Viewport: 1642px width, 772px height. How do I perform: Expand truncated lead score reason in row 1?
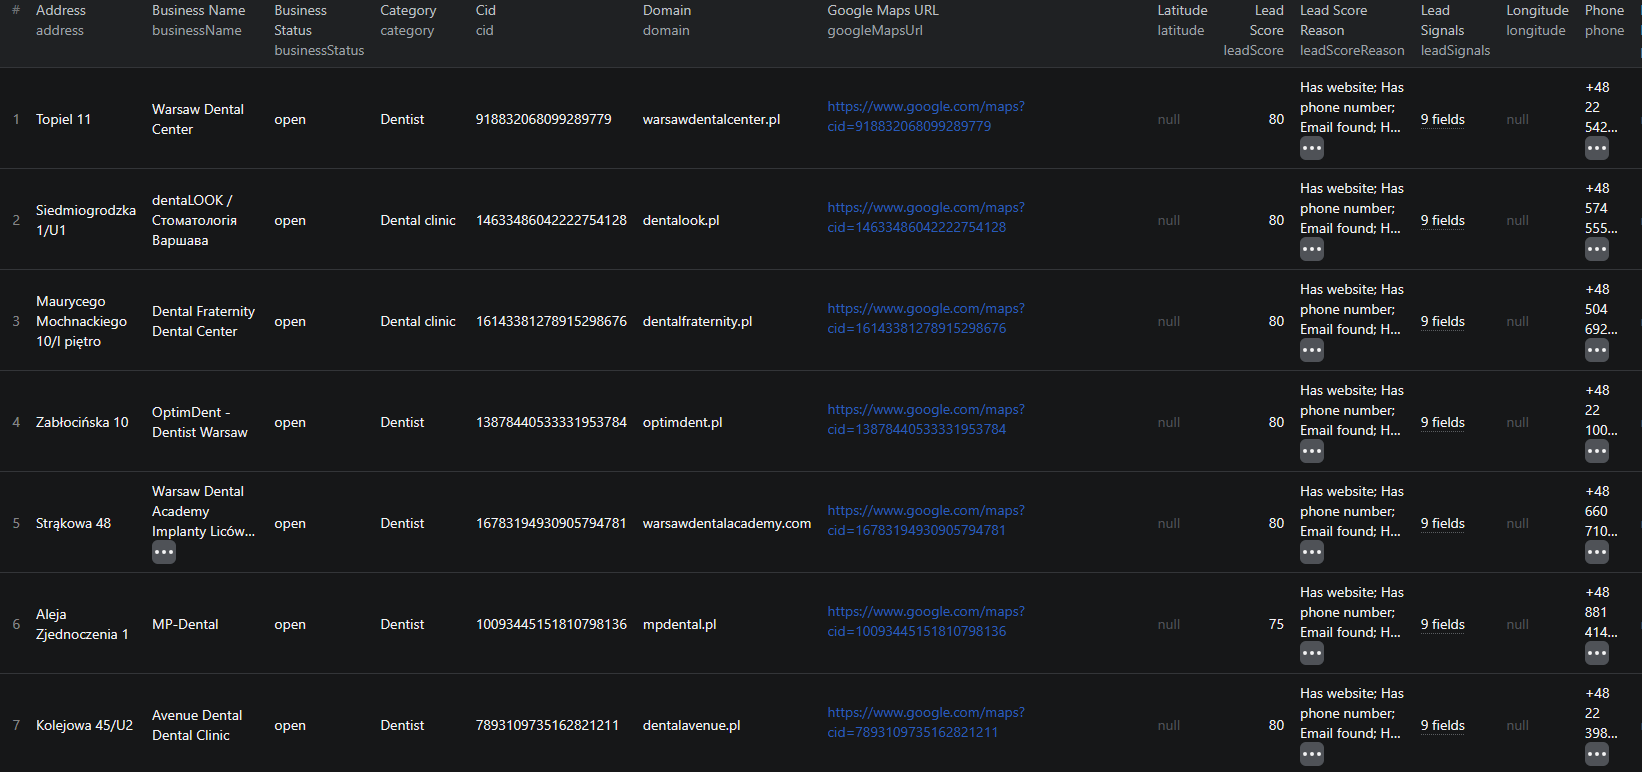click(1311, 148)
